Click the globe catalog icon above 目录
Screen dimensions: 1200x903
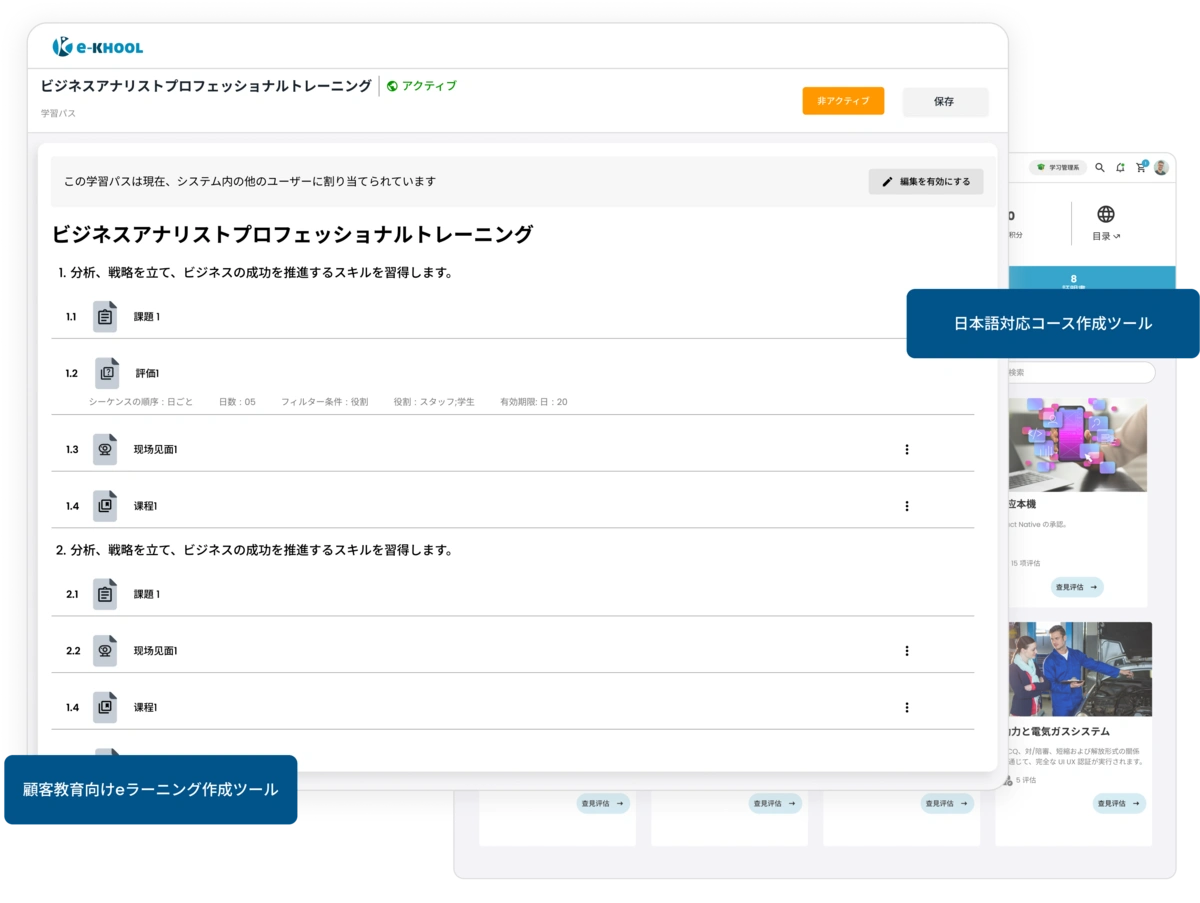pos(1106,212)
